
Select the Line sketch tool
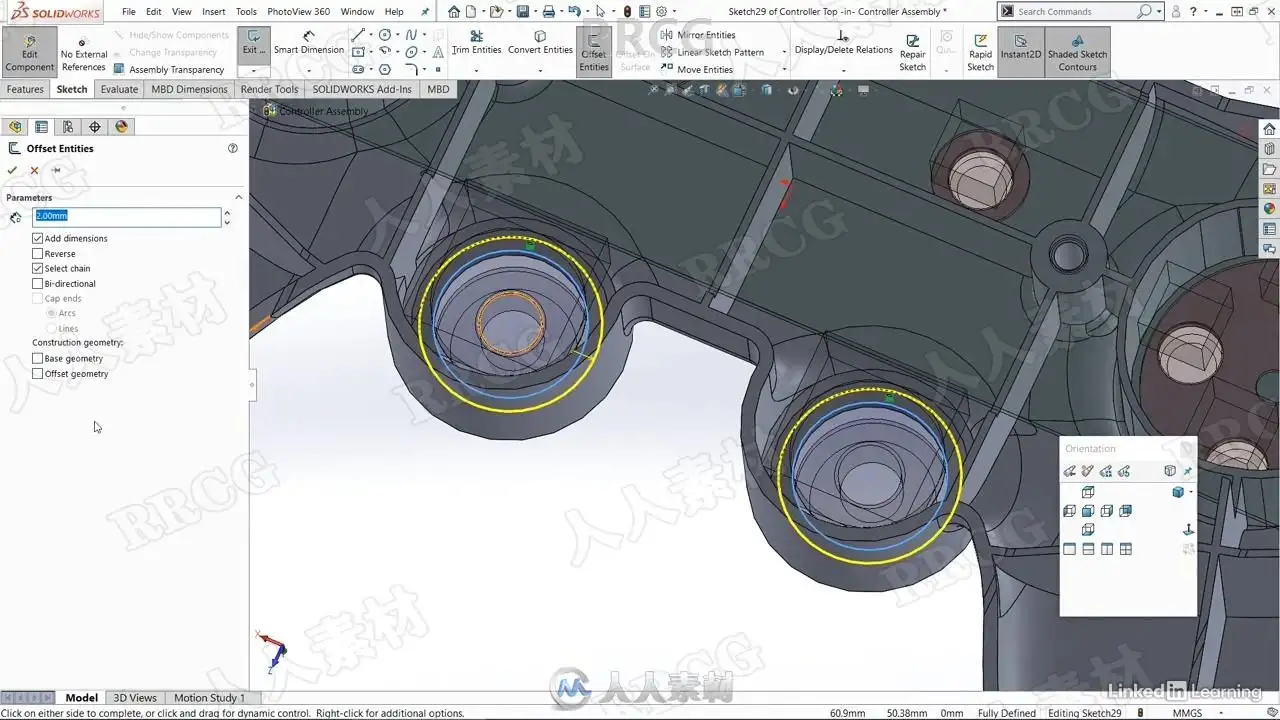coord(358,35)
